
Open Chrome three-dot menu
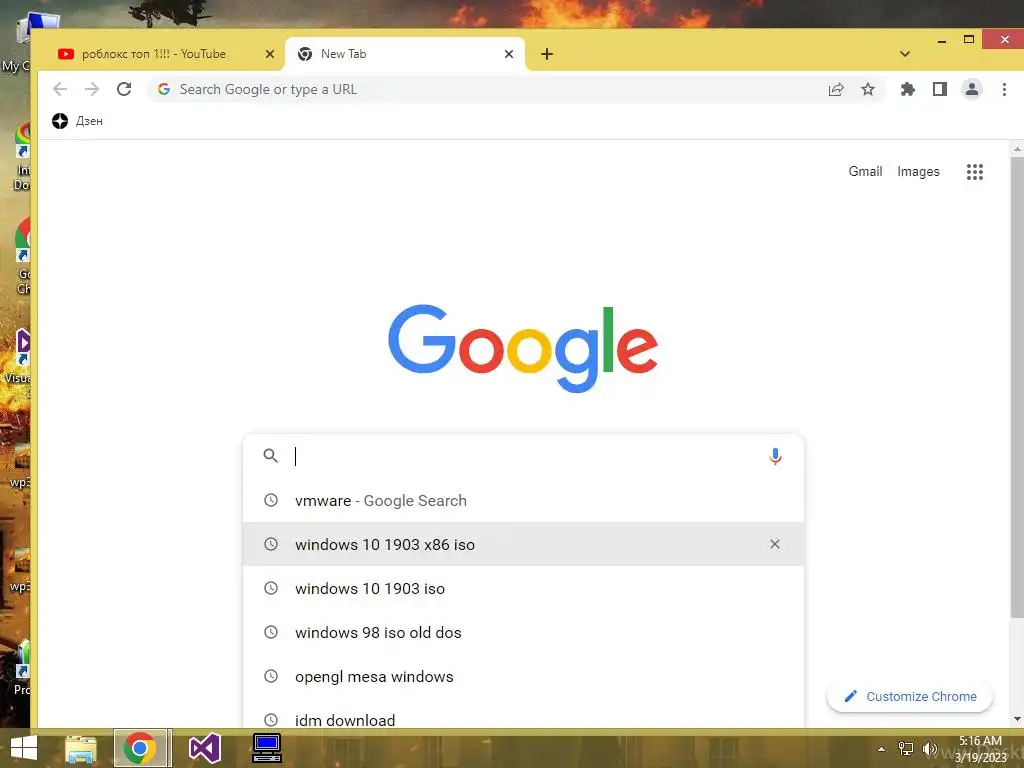coord(1004,89)
